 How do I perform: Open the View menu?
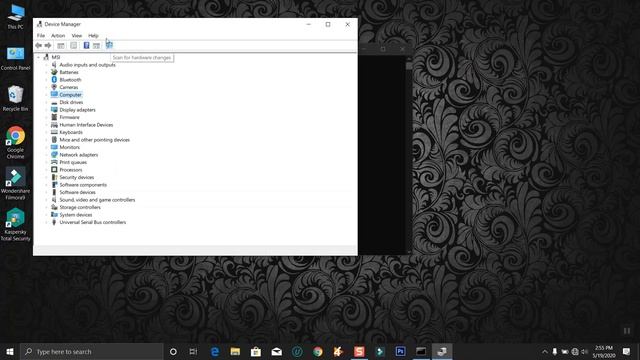[77, 36]
